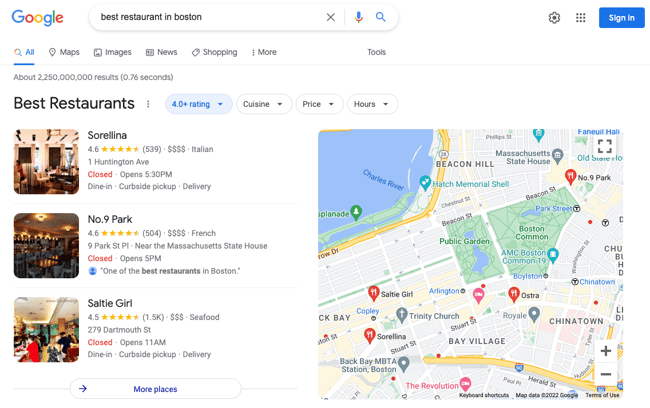The image size is (650, 408).
Task: Click Sorellina's address 1 Huntington Ave
Action: pos(118,162)
